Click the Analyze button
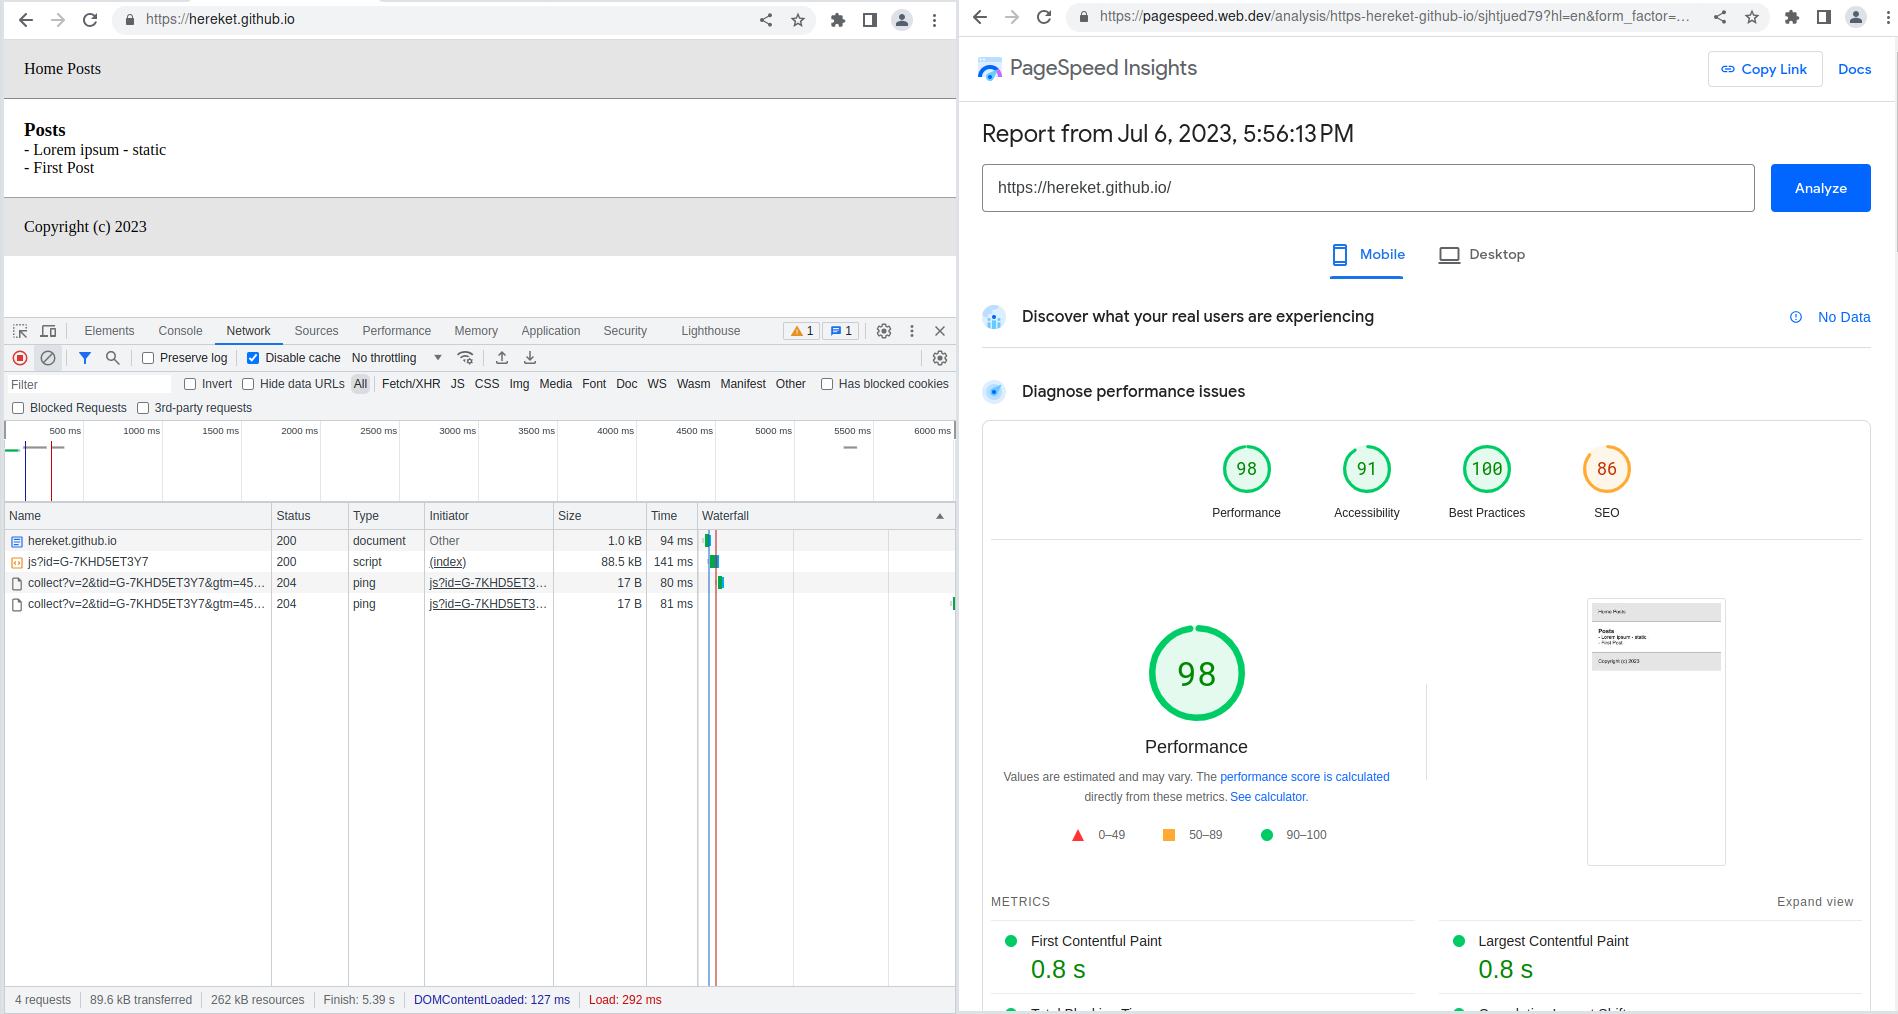 click(x=1821, y=188)
